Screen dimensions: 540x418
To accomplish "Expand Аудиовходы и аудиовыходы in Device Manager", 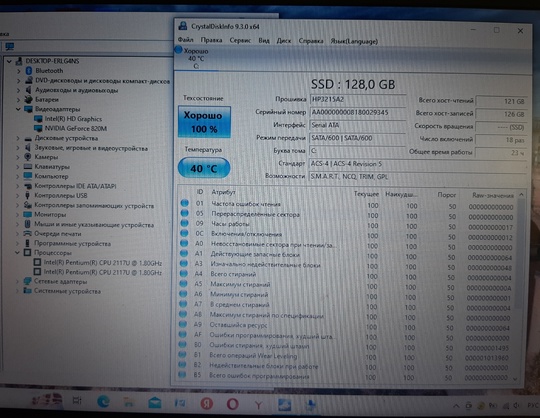I will pos(19,90).
